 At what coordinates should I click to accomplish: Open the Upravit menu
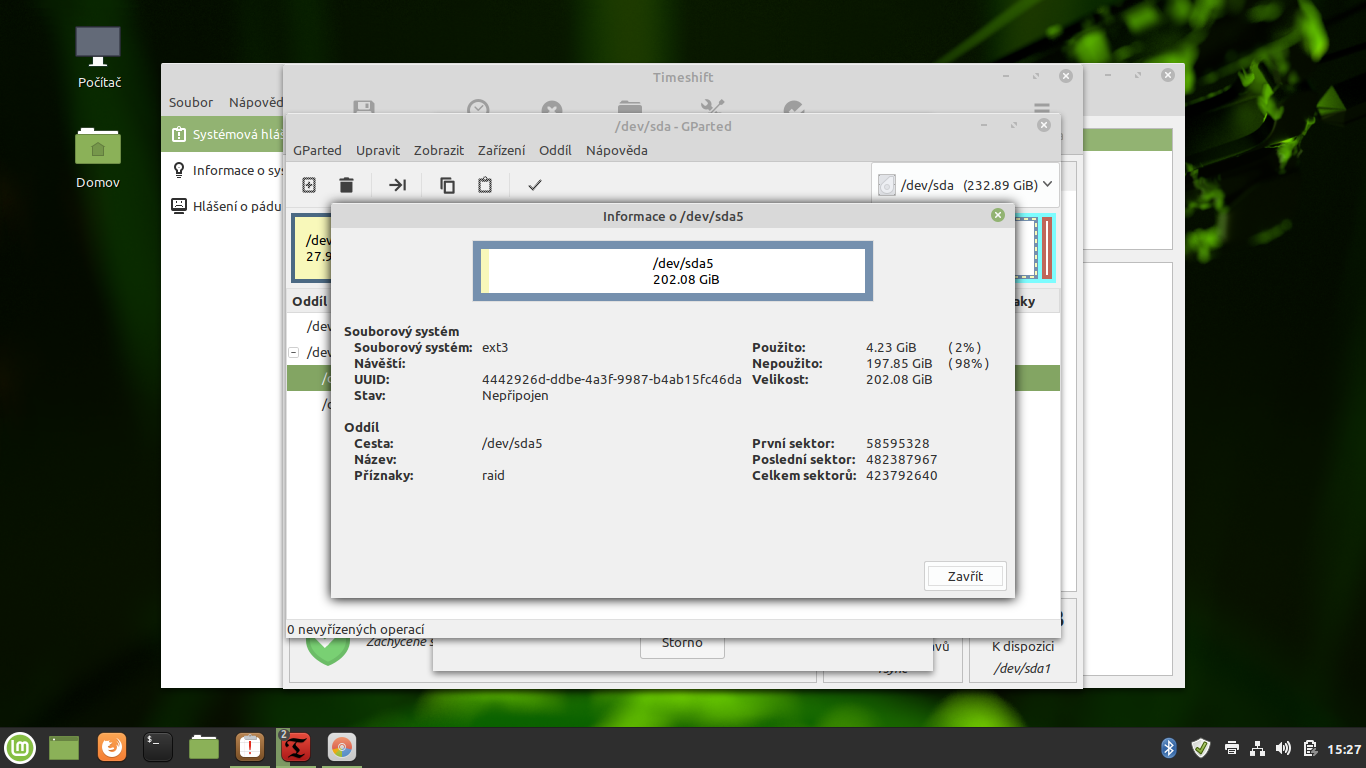[x=378, y=150]
